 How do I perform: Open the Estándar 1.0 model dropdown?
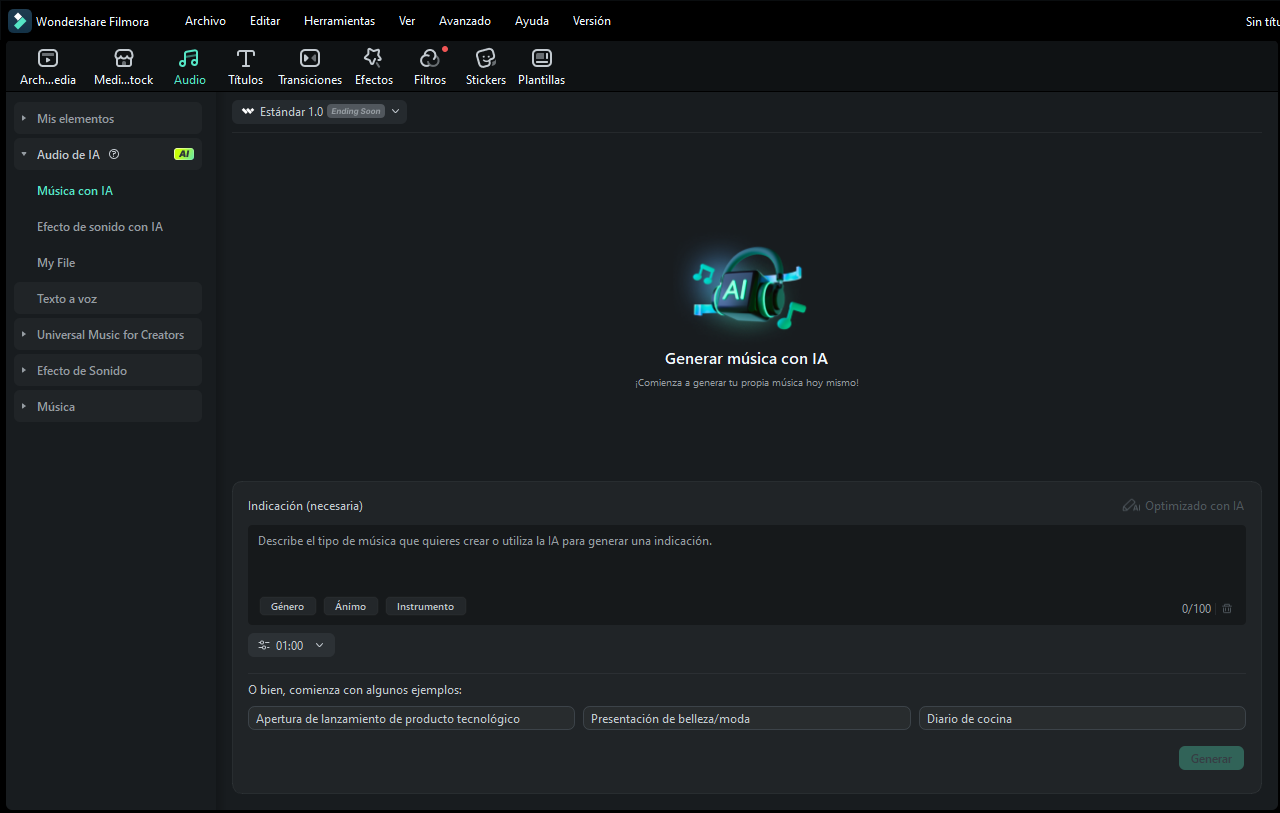click(x=319, y=111)
